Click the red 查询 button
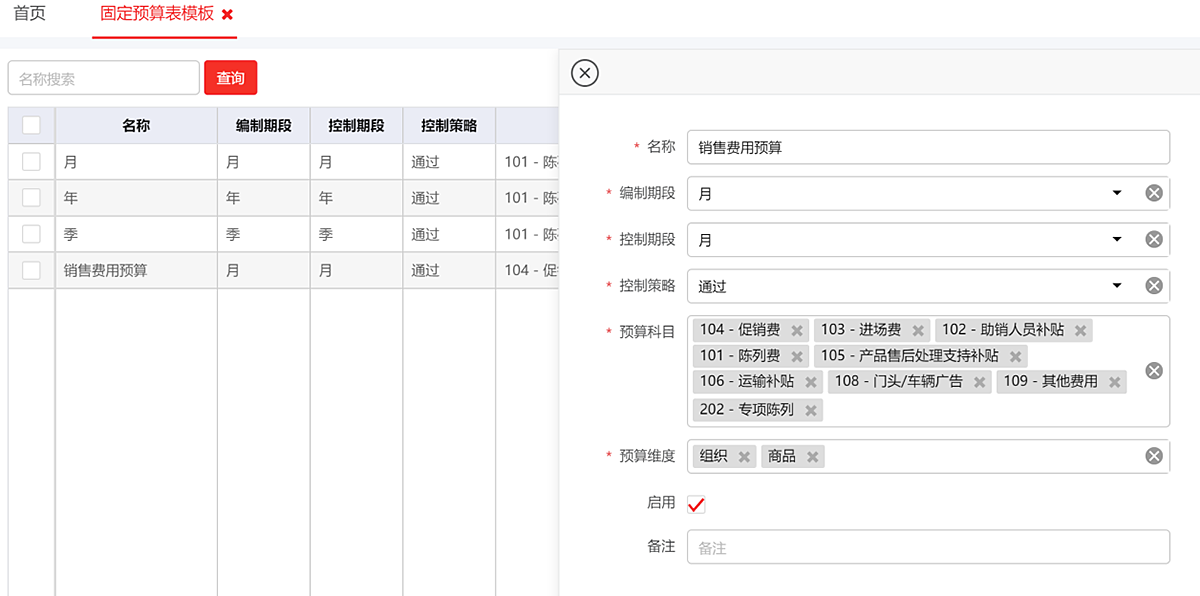This screenshot has width=1200, height=596. pyautogui.click(x=230, y=78)
